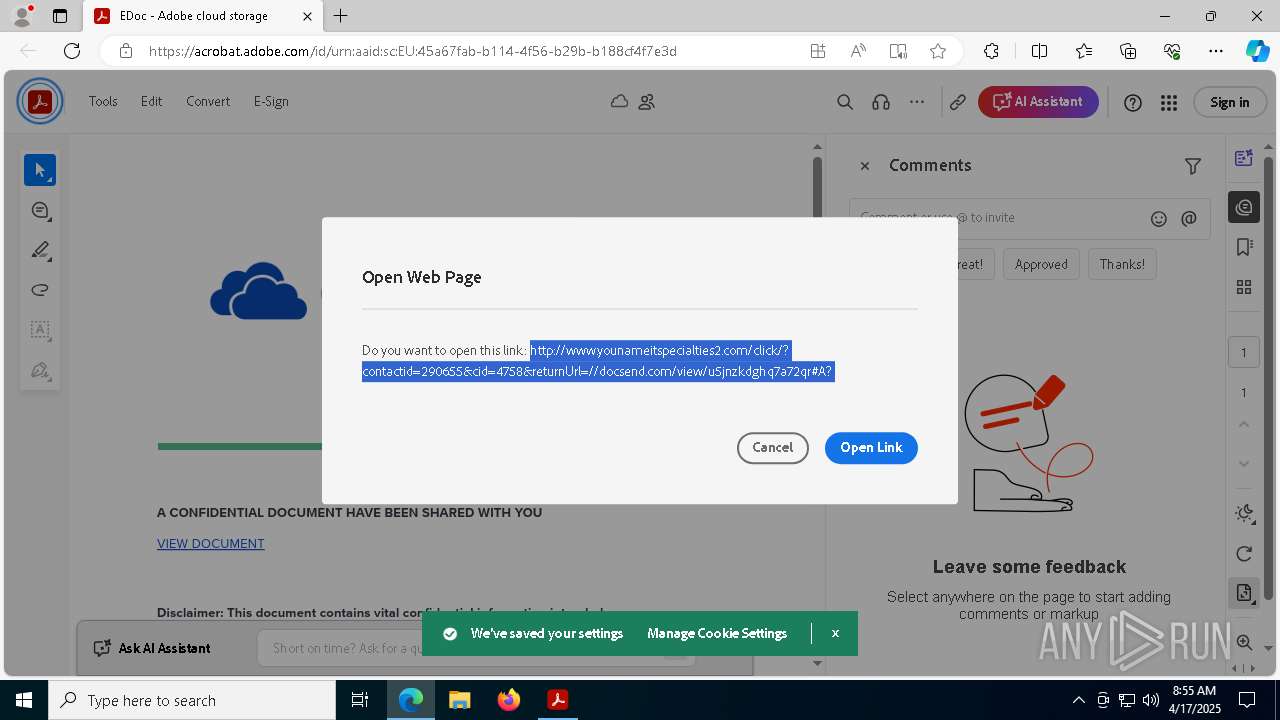
Task: Open Firefox from the taskbar
Action: [x=509, y=700]
